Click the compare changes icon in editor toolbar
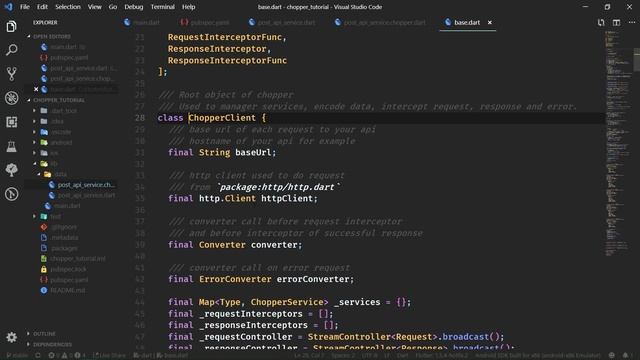 click(601, 22)
